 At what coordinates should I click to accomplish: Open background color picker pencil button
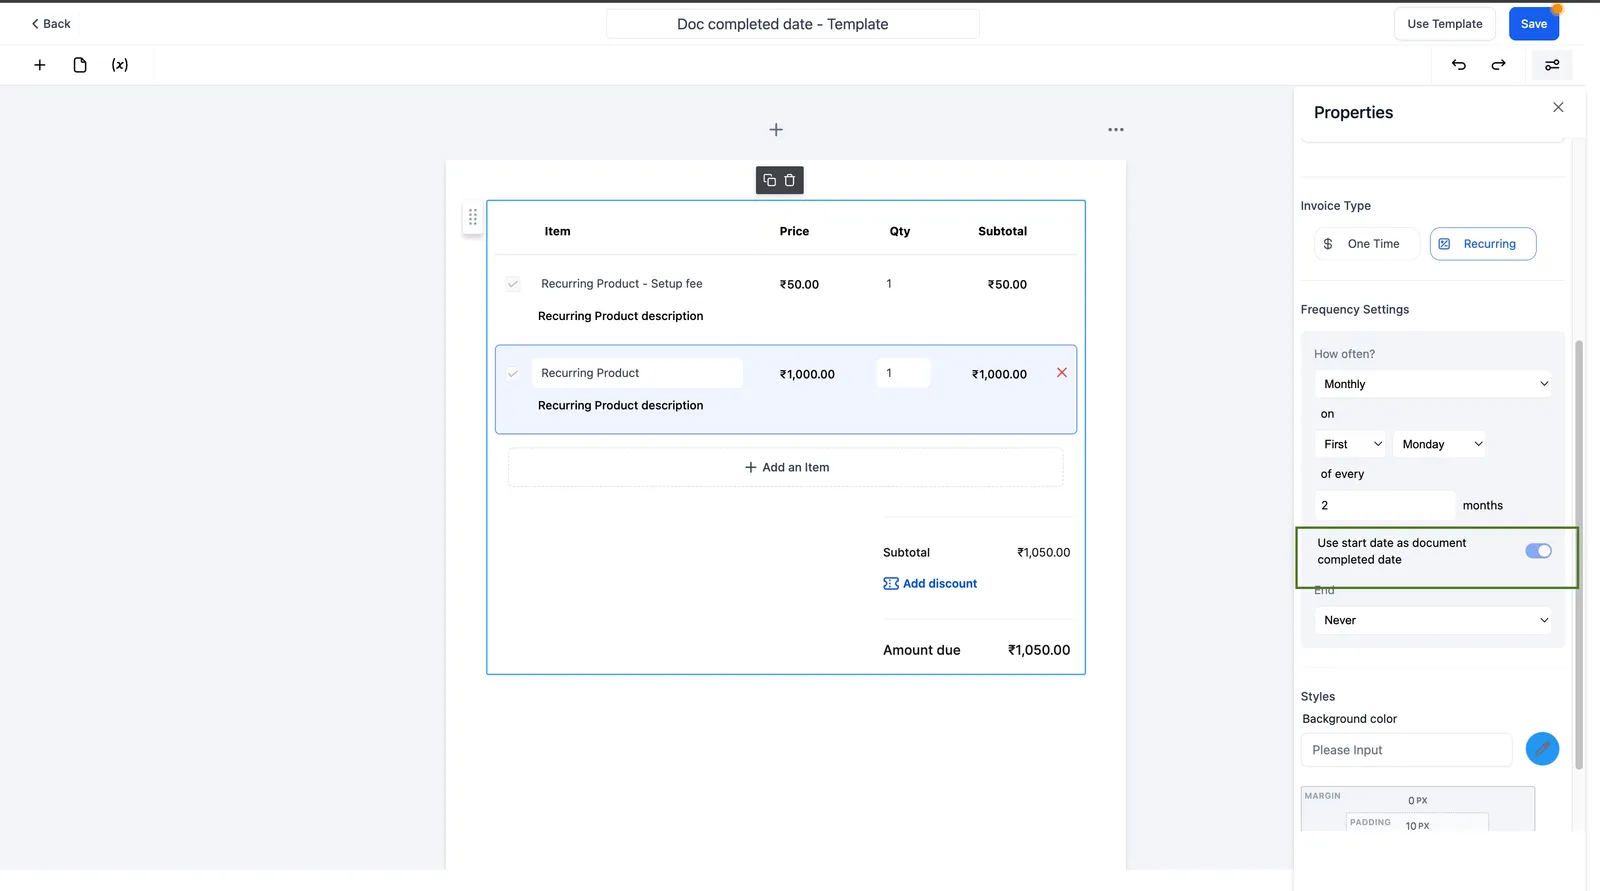(x=1542, y=749)
